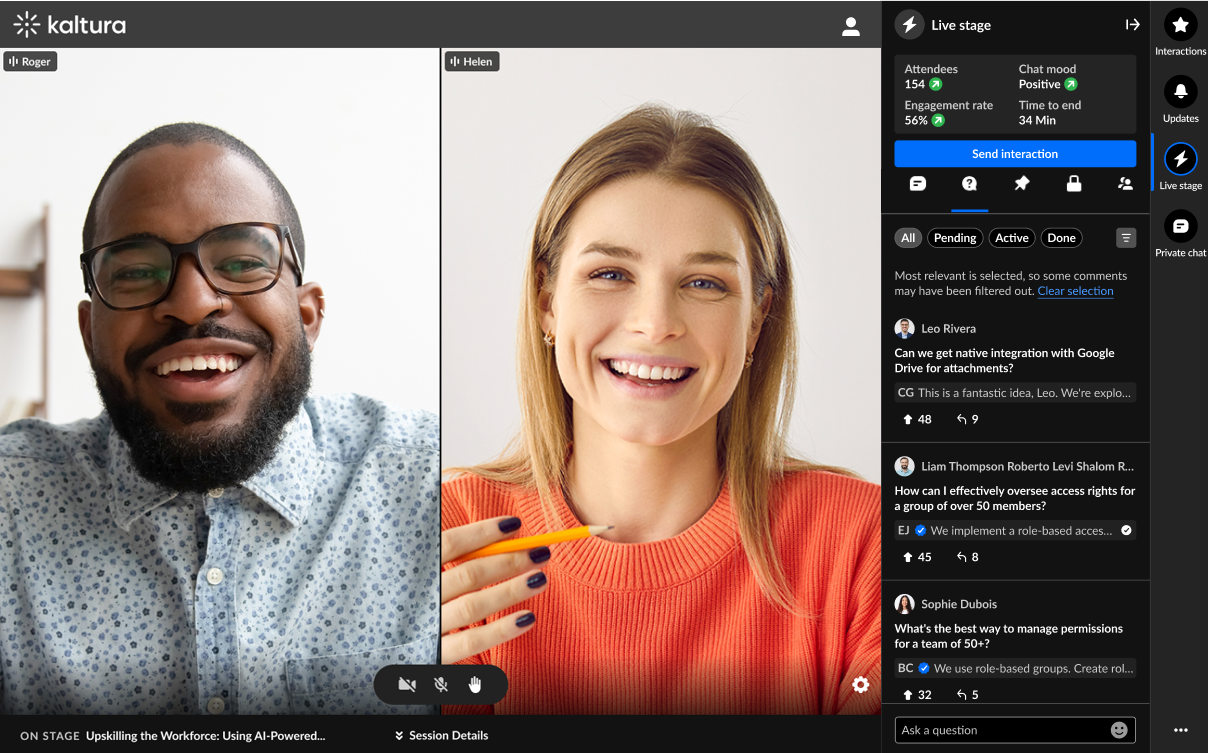The width and height of the screenshot is (1208, 753).
Task: Select Live stage icon in right sidebar
Action: (1180, 159)
